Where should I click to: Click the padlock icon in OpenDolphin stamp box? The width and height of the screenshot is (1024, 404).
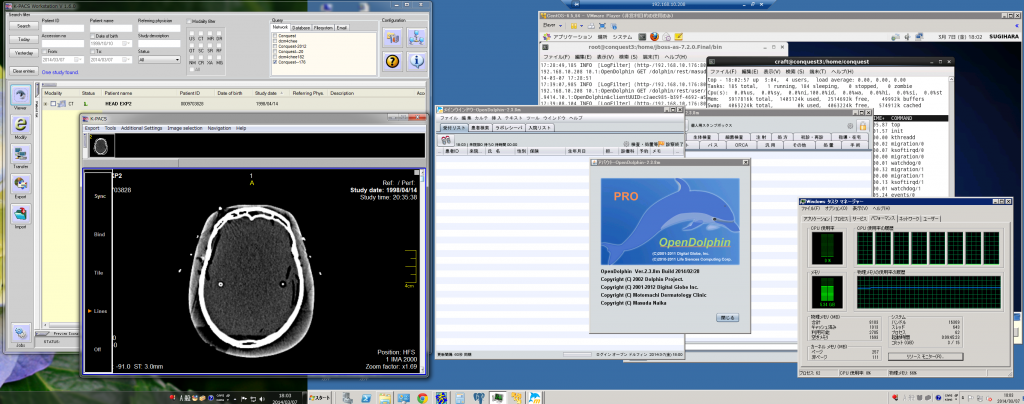[x=862, y=125]
